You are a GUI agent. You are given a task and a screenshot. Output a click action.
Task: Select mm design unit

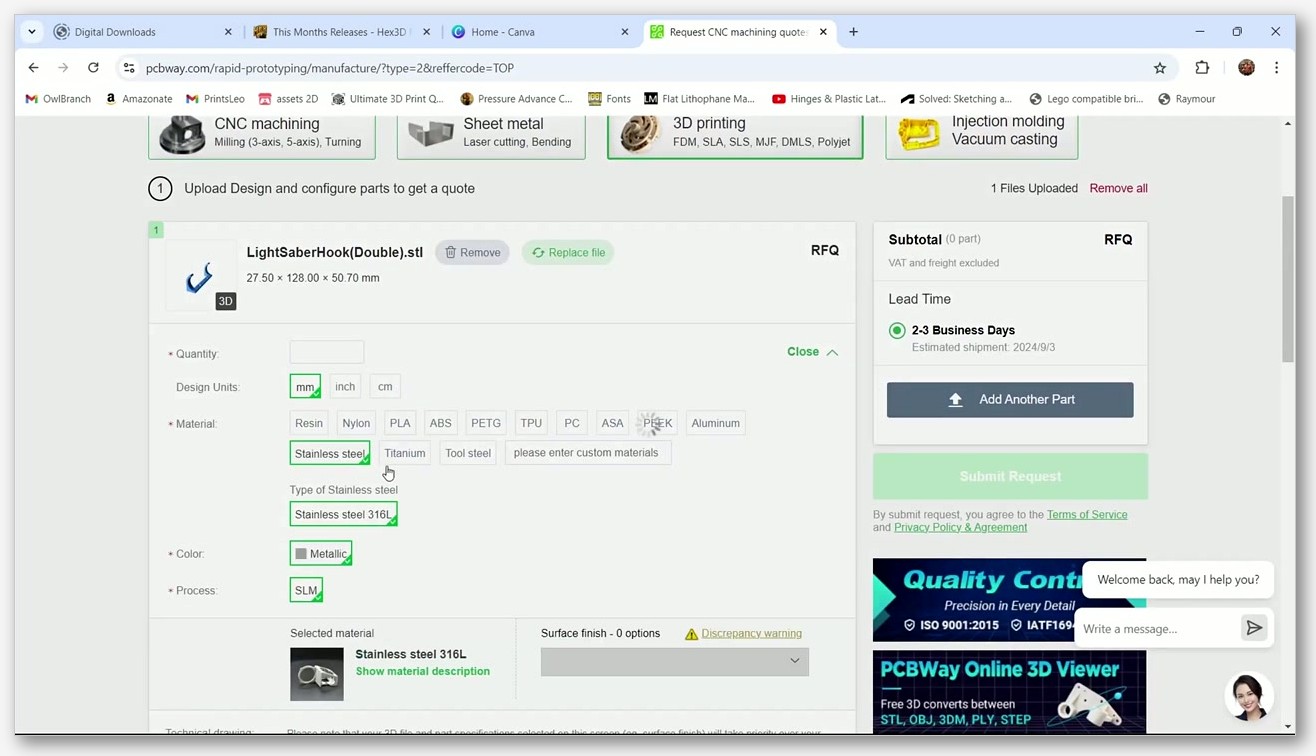305,386
